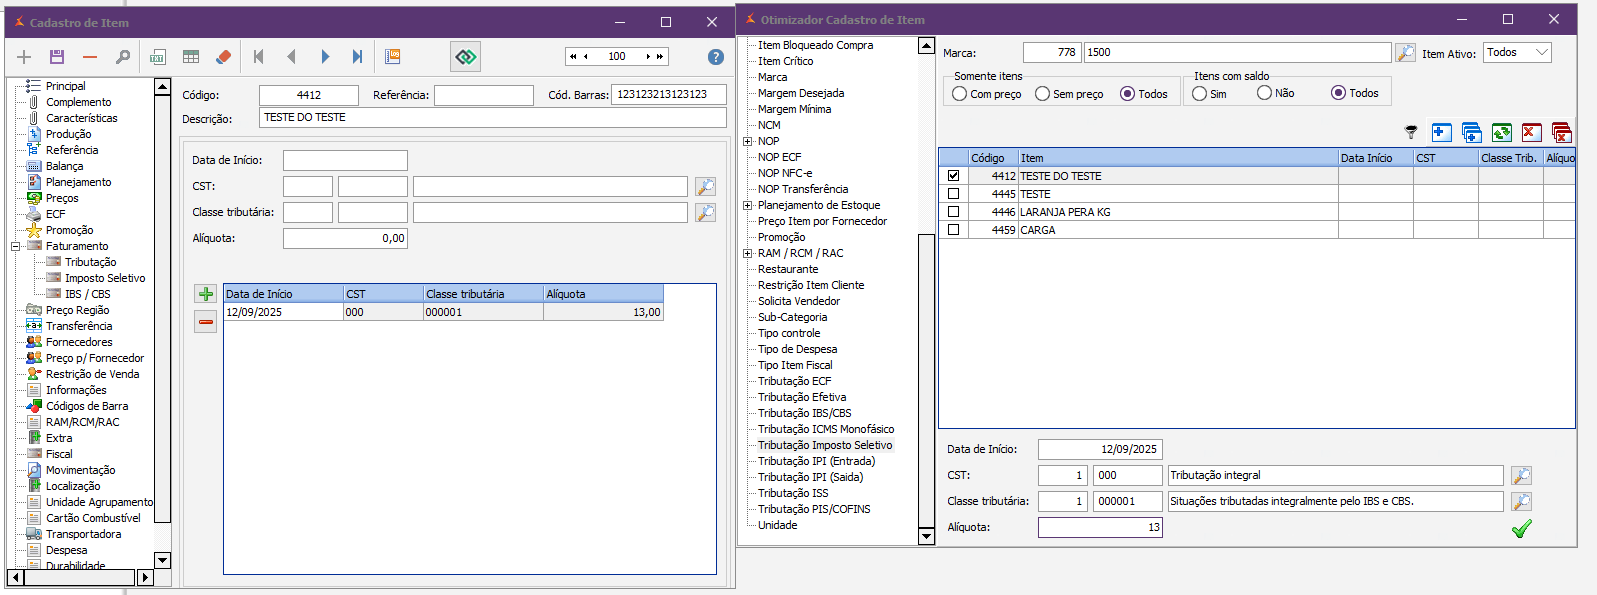Collapse the Faturamento tree node
This screenshot has height=595, width=1597.
16,246
